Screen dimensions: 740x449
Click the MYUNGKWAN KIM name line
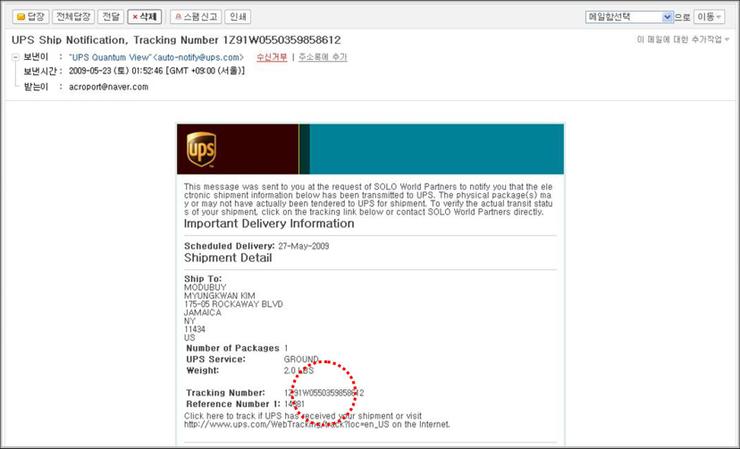pyautogui.click(x=219, y=296)
